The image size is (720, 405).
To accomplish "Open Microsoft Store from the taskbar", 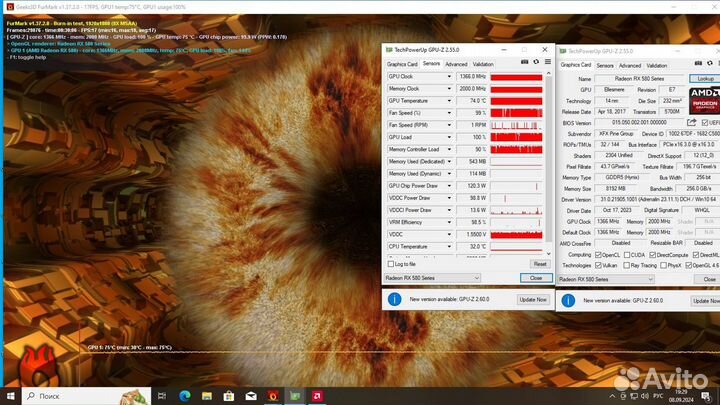I will pyautogui.click(x=229, y=396).
